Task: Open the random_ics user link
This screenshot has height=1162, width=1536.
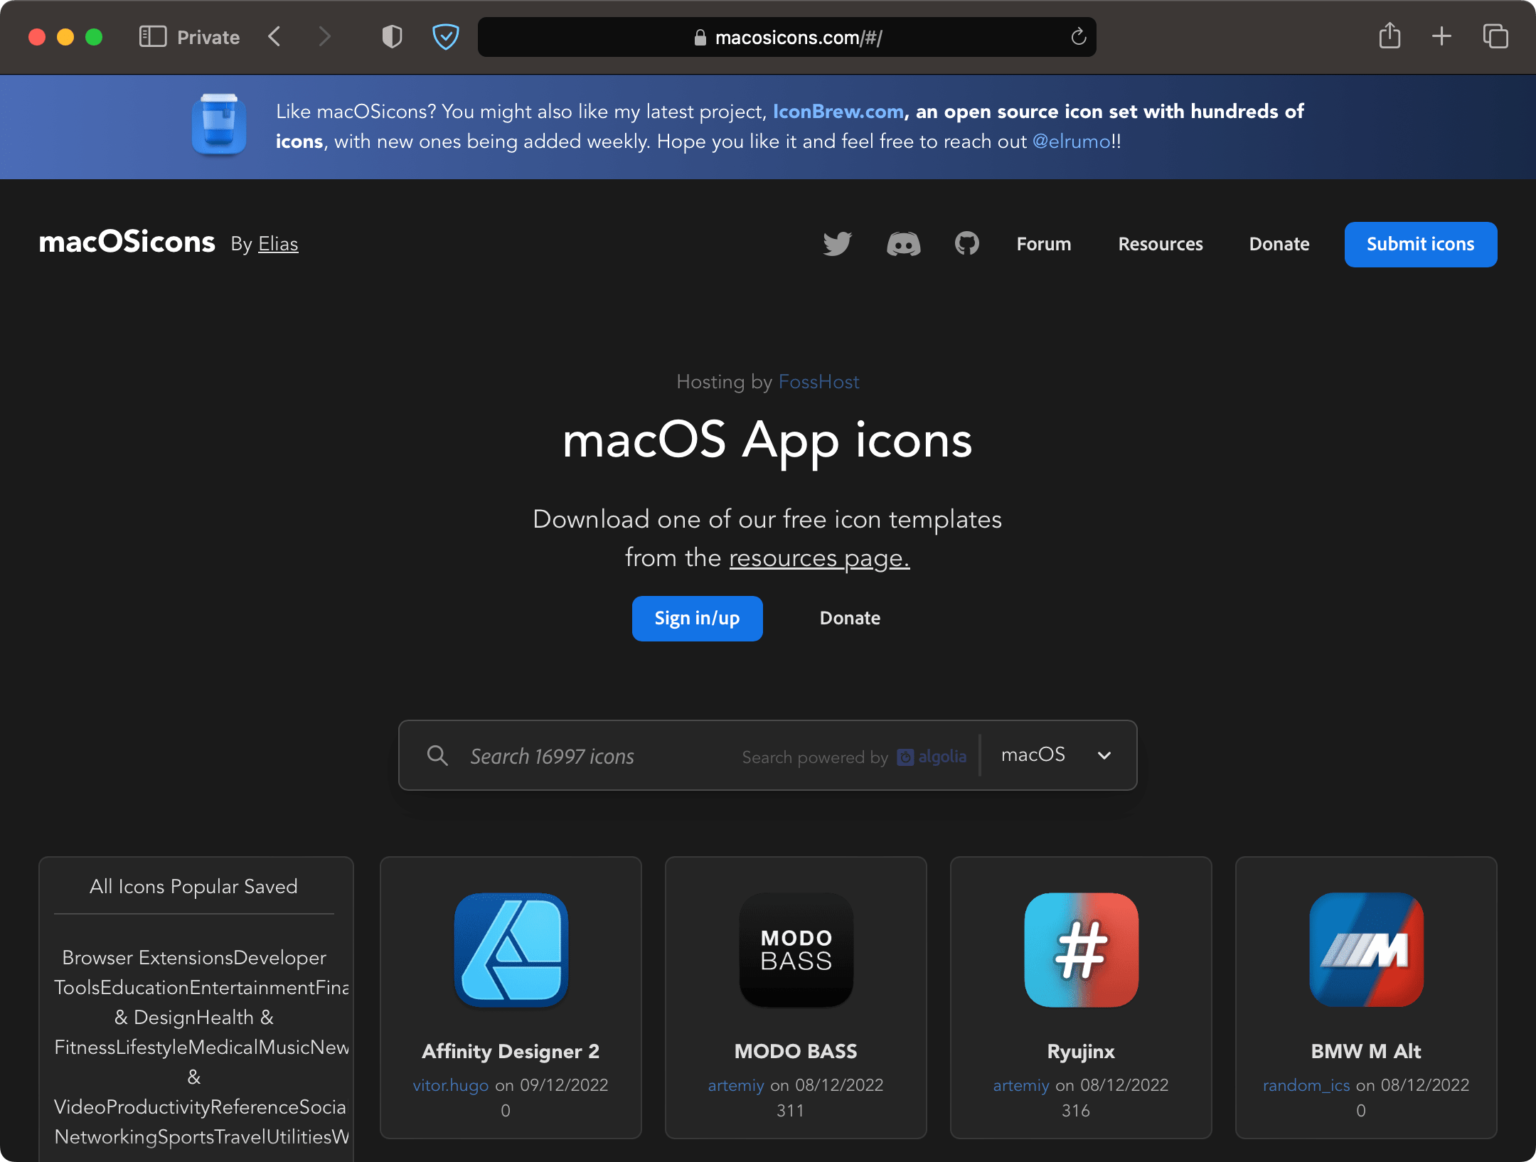Action: point(1306,1085)
